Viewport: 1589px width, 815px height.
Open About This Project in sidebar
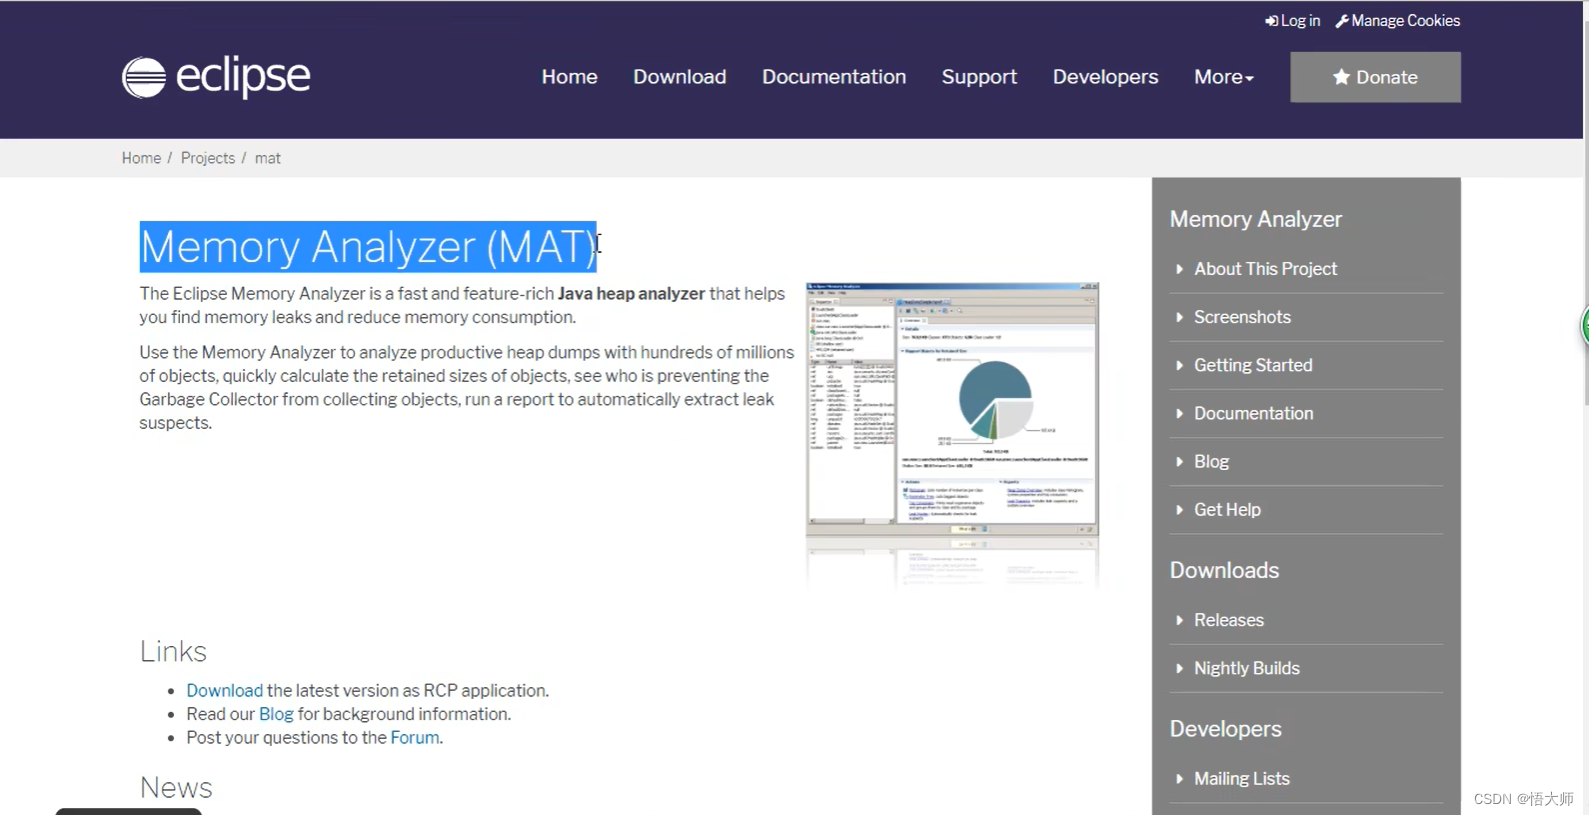pyautogui.click(x=1265, y=269)
